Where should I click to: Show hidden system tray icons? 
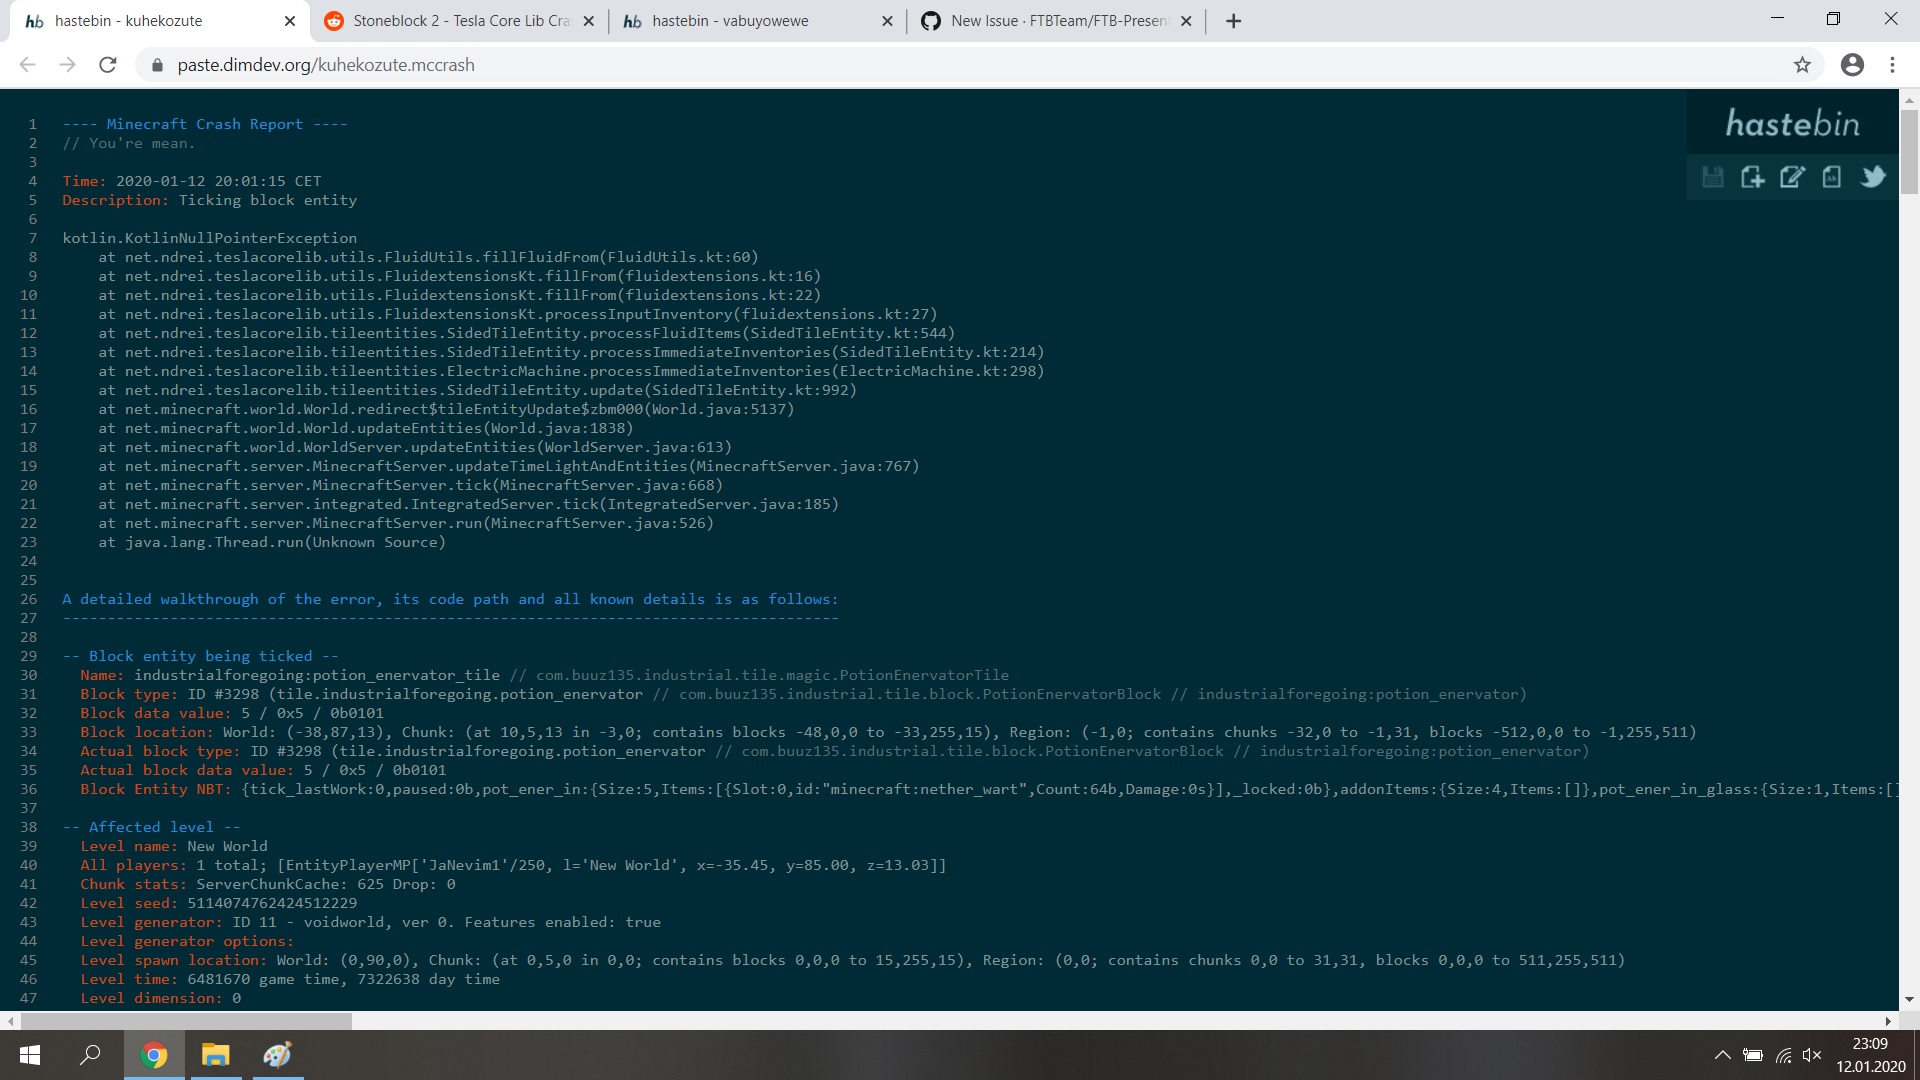point(1722,1055)
